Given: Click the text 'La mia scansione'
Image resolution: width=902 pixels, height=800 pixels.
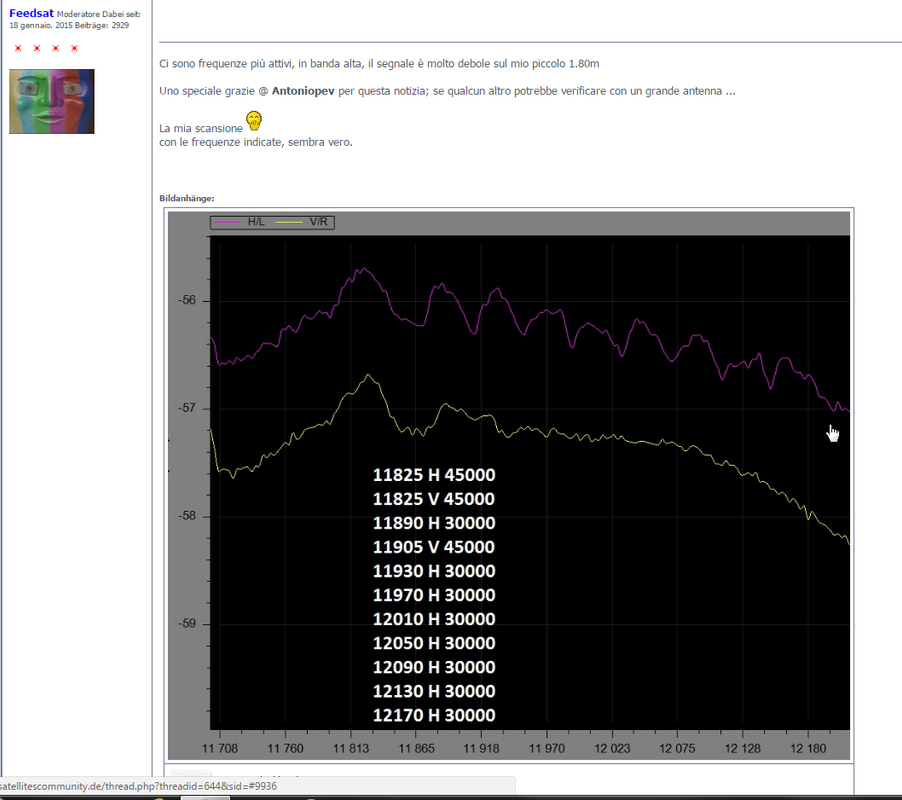Looking at the screenshot, I should tap(201, 128).
